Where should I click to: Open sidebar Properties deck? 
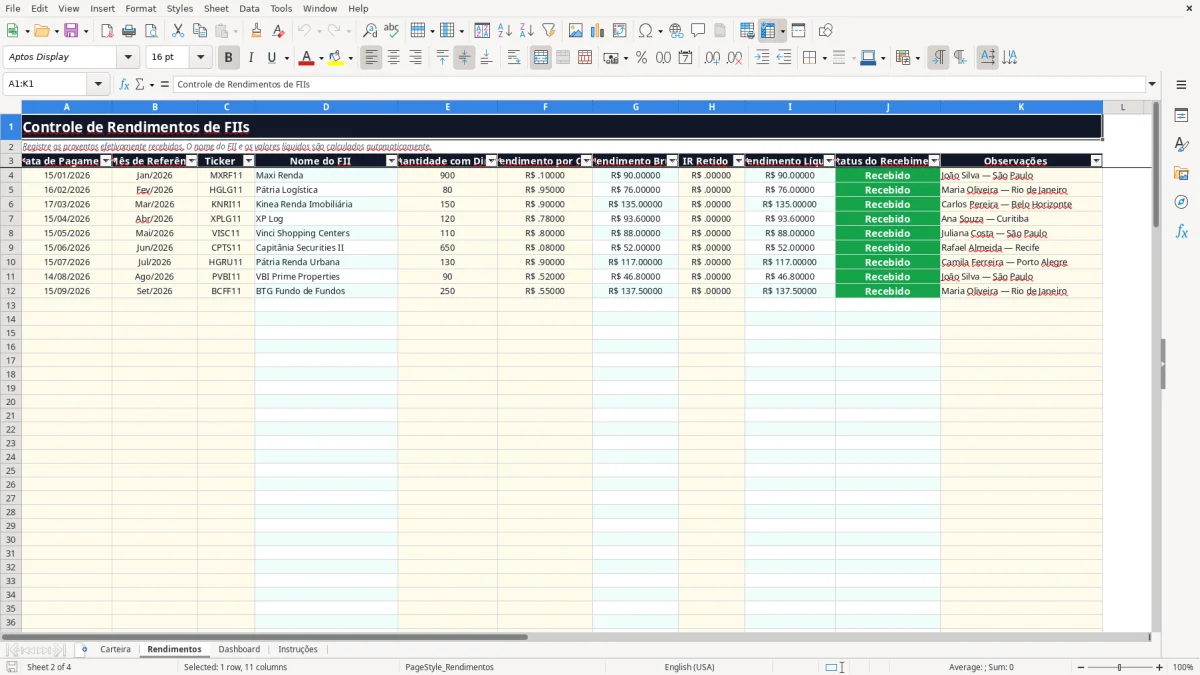[x=1181, y=116]
